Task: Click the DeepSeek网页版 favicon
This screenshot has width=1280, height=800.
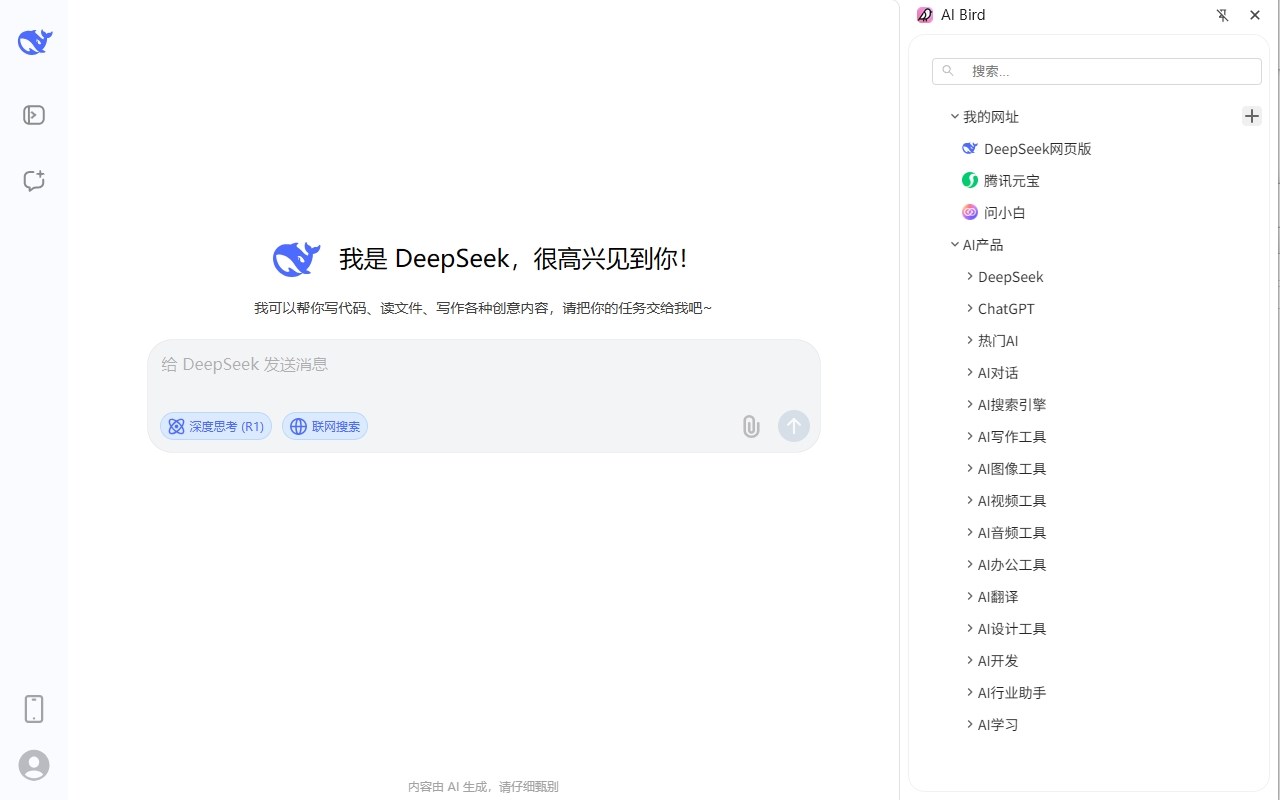Action: (x=970, y=149)
